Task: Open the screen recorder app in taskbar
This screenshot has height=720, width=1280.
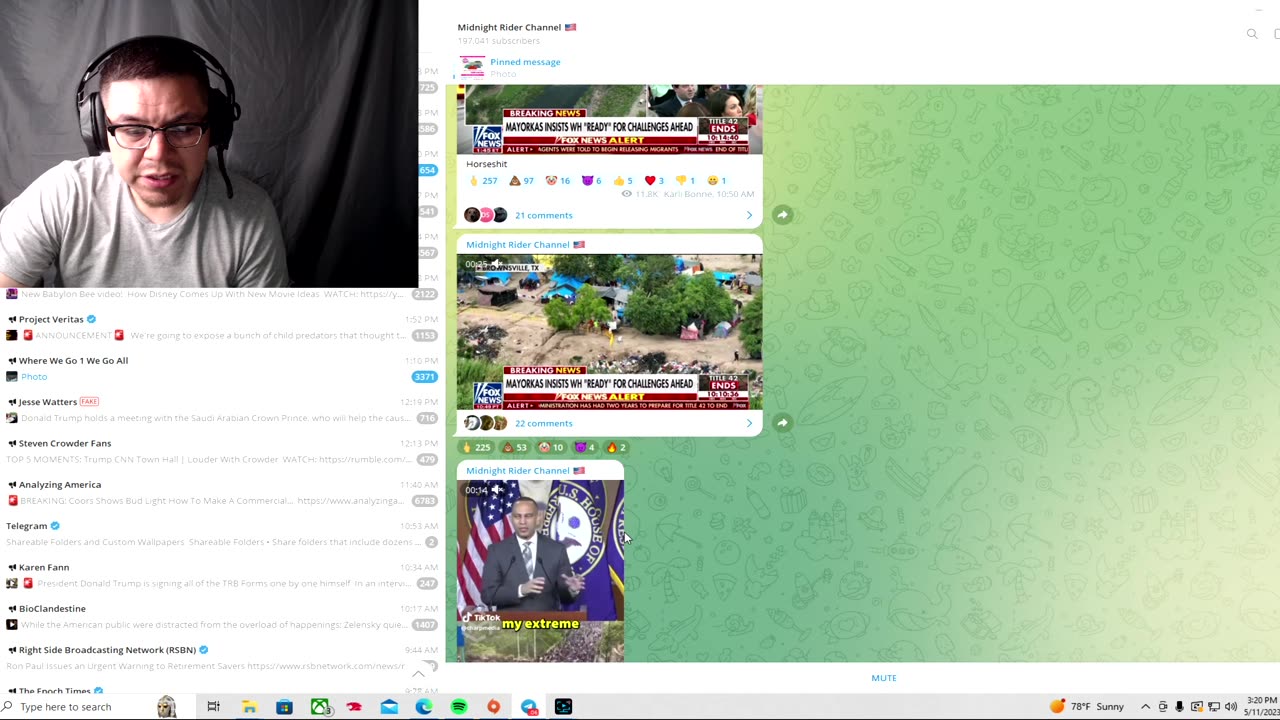Action: [564, 707]
